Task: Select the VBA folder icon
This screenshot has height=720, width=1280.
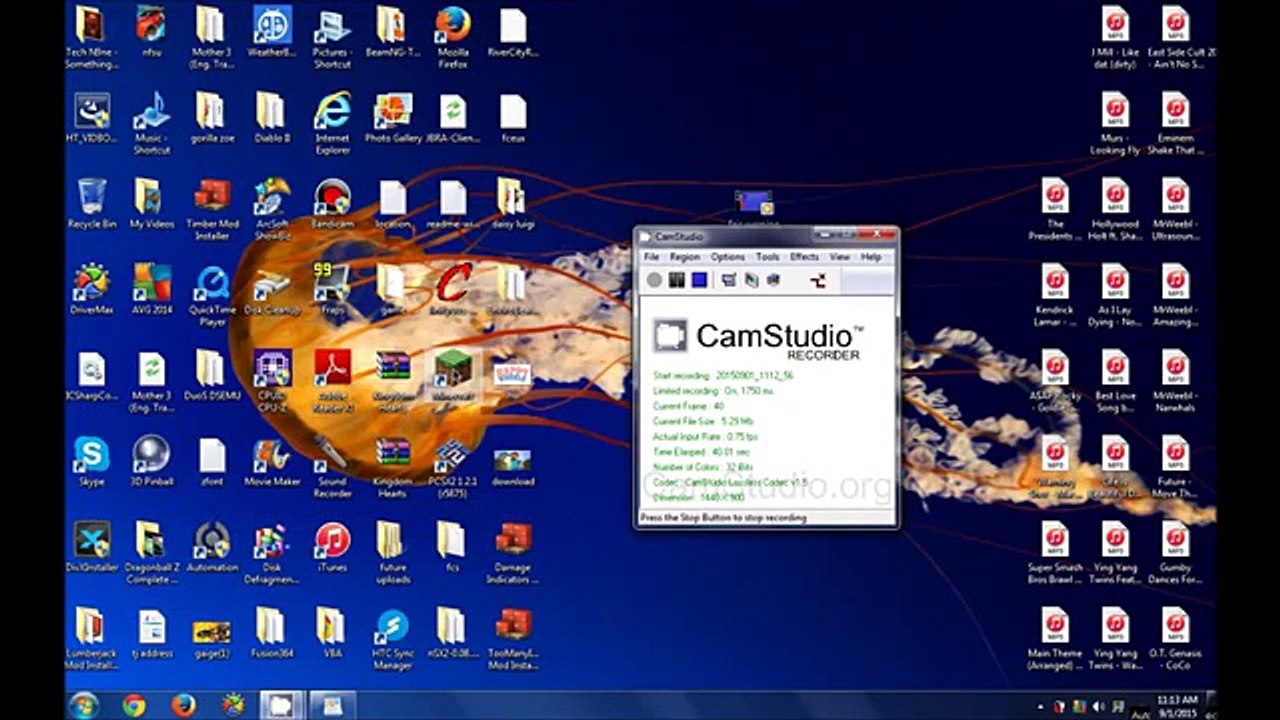Action: (x=332, y=634)
